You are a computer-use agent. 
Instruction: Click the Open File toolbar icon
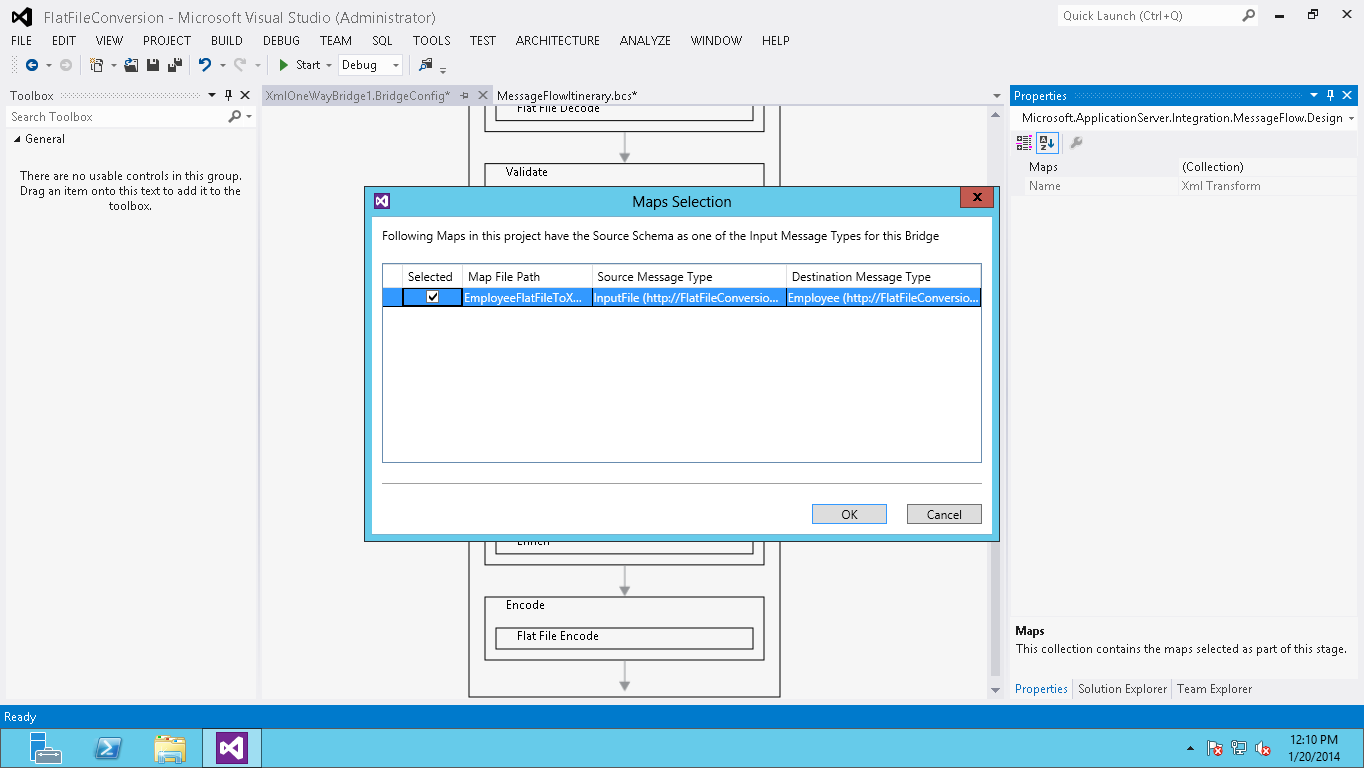(x=131, y=65)
